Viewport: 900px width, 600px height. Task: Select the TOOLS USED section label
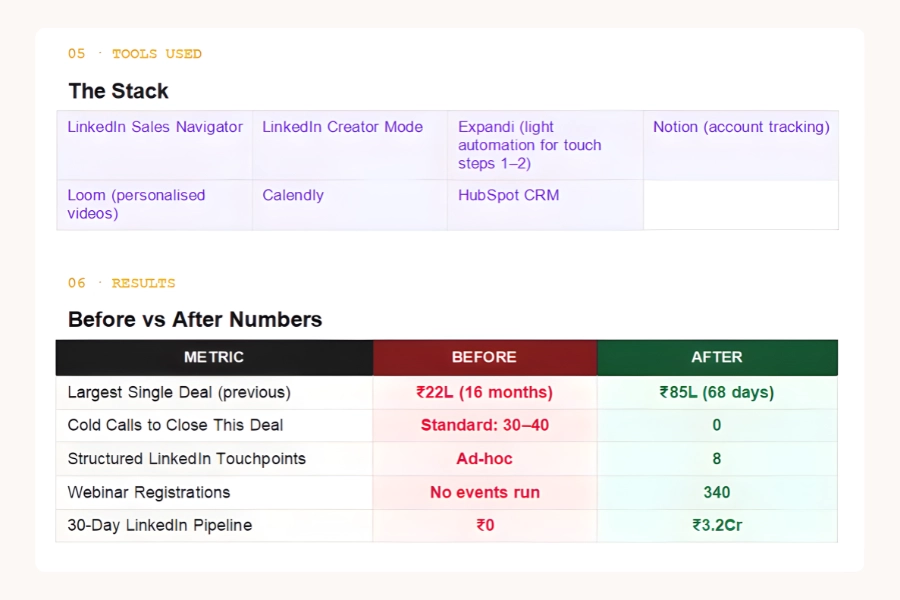click(x=156, y=54)
